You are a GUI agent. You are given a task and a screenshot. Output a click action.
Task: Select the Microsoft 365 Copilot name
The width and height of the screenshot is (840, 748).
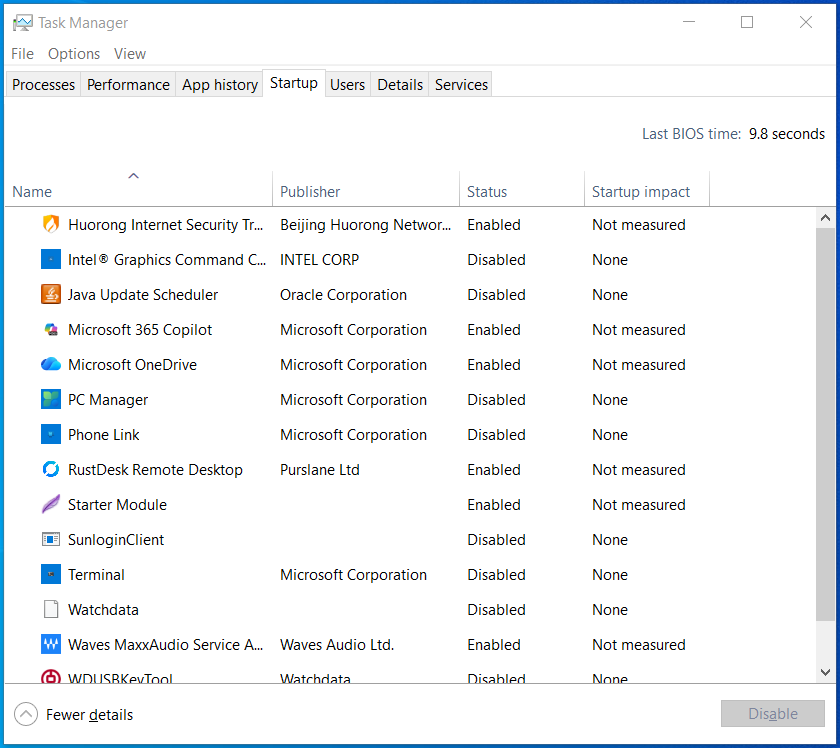coord(140,330)
